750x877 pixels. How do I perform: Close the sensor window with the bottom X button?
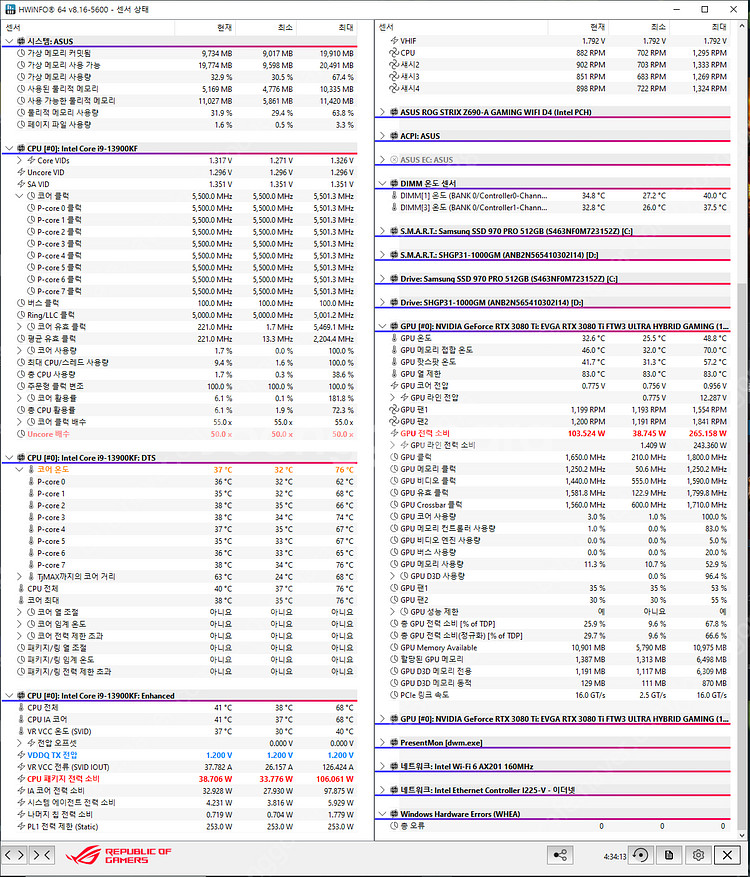tap(727, 855)
